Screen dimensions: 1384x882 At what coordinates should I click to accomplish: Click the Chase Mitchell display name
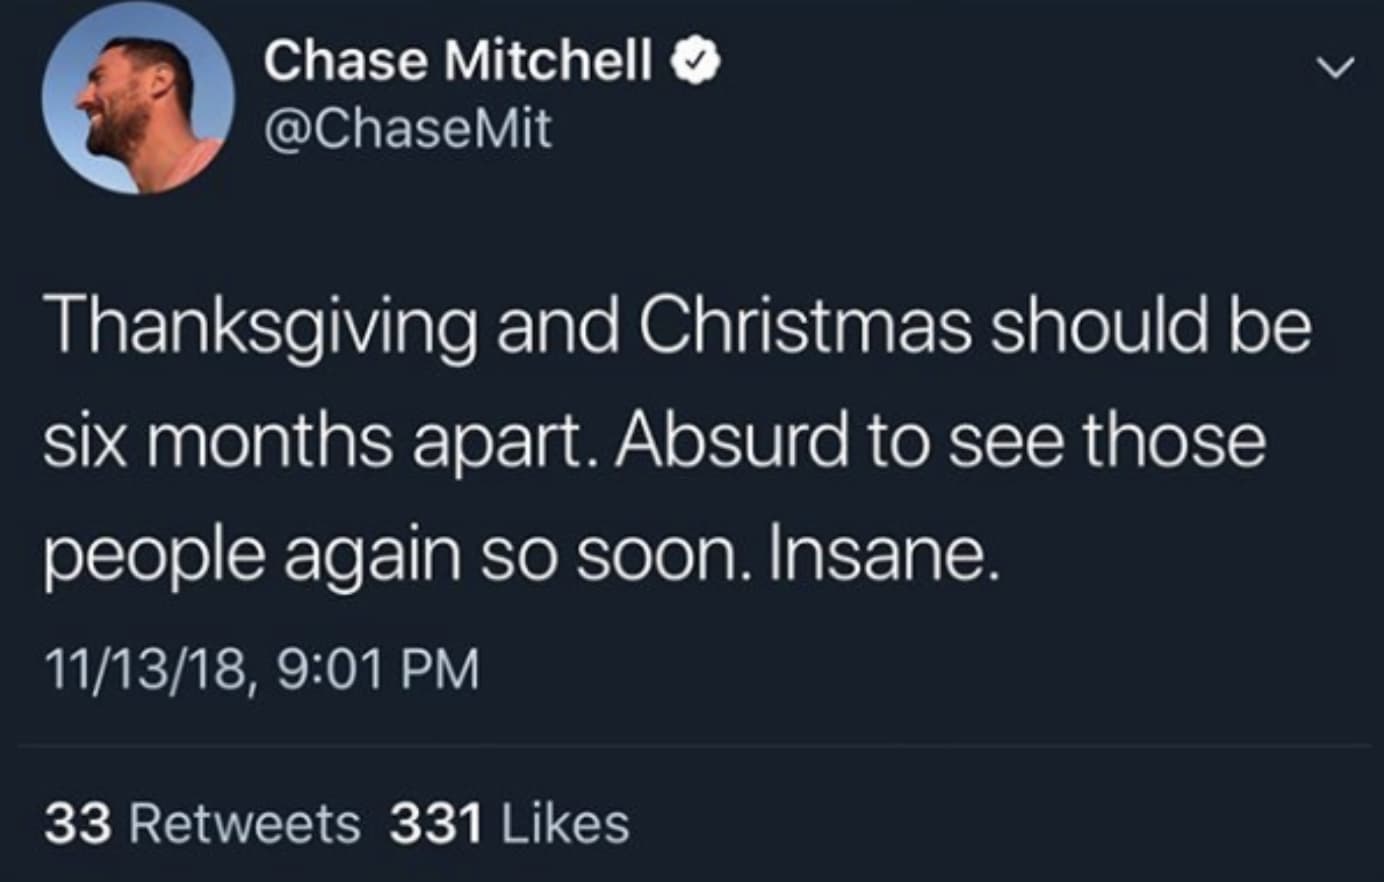(458, 60)
